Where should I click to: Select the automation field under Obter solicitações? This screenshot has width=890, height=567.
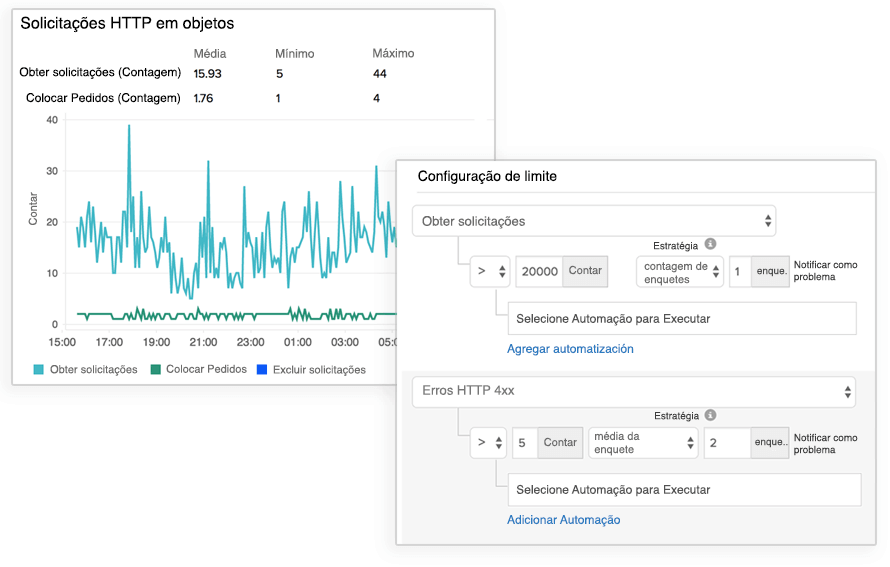(682, 319)
